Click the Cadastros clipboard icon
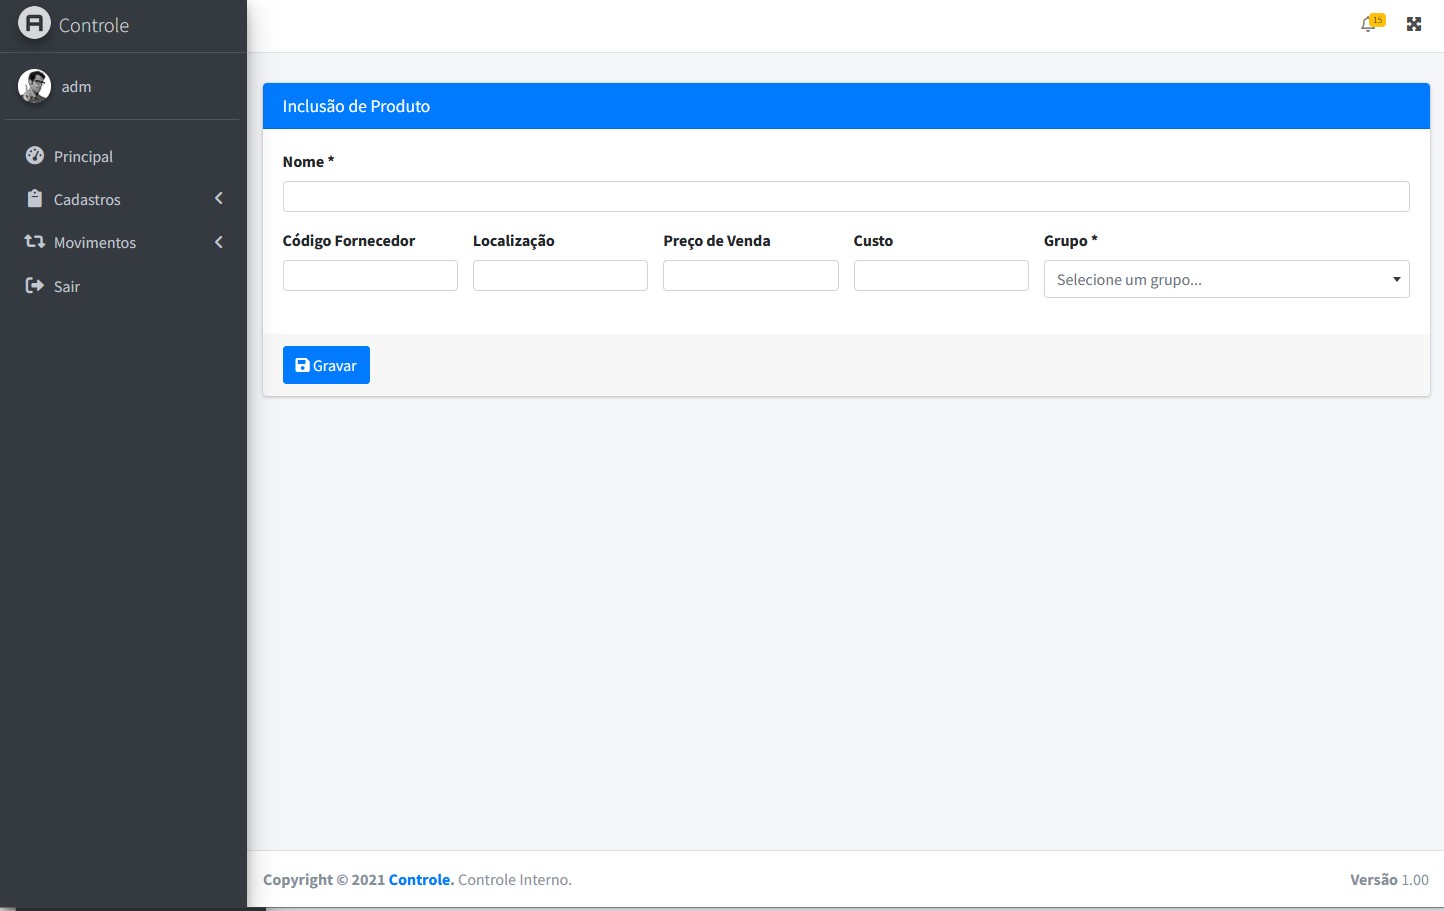The height and width of the screenshot is (911, 1444). tap(35, 199)
